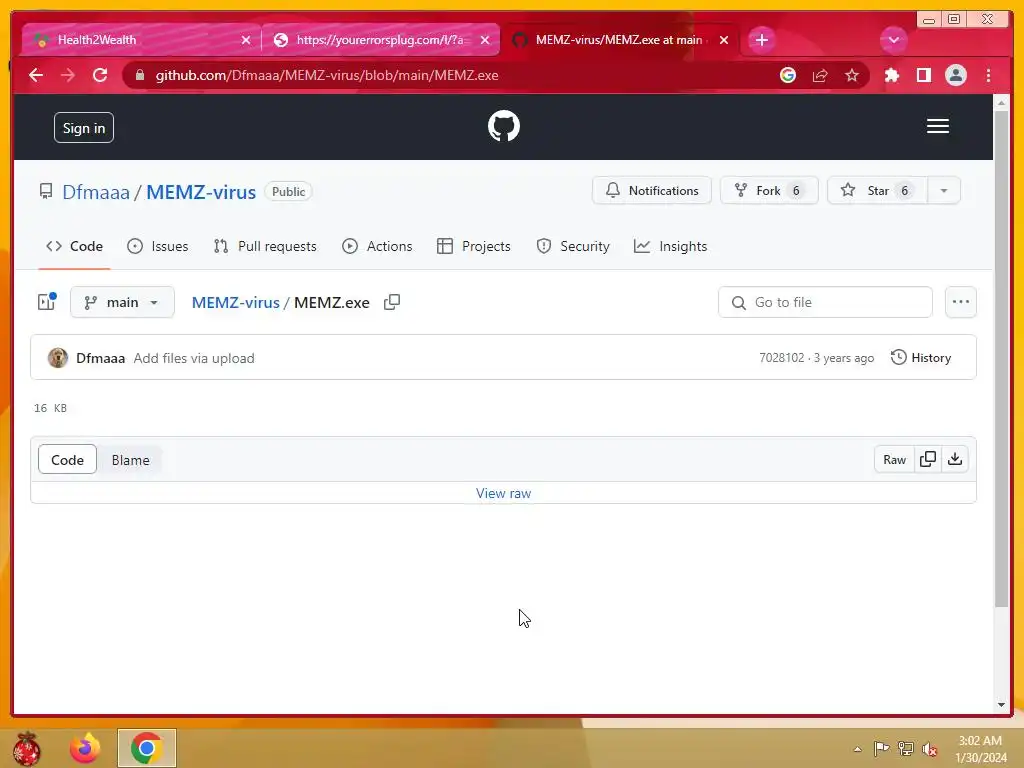
Task: Open the ornament Start button on taskbar
Action: tap(27, 748)
